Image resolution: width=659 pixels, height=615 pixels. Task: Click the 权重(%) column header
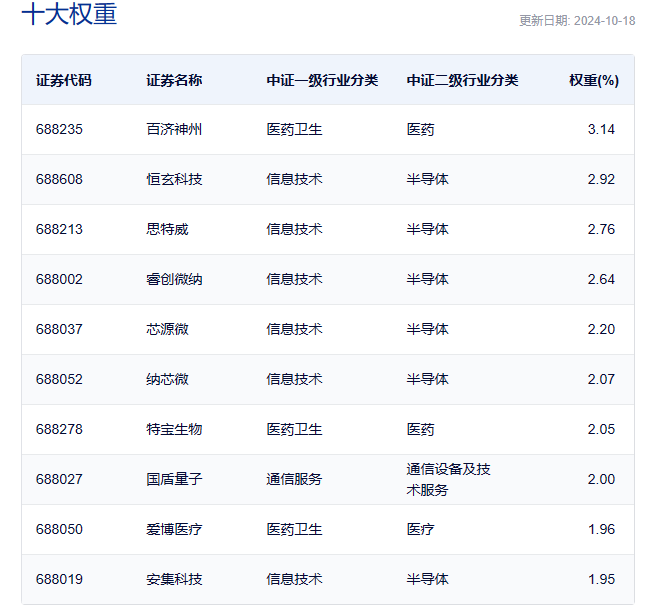coord(594,80)
